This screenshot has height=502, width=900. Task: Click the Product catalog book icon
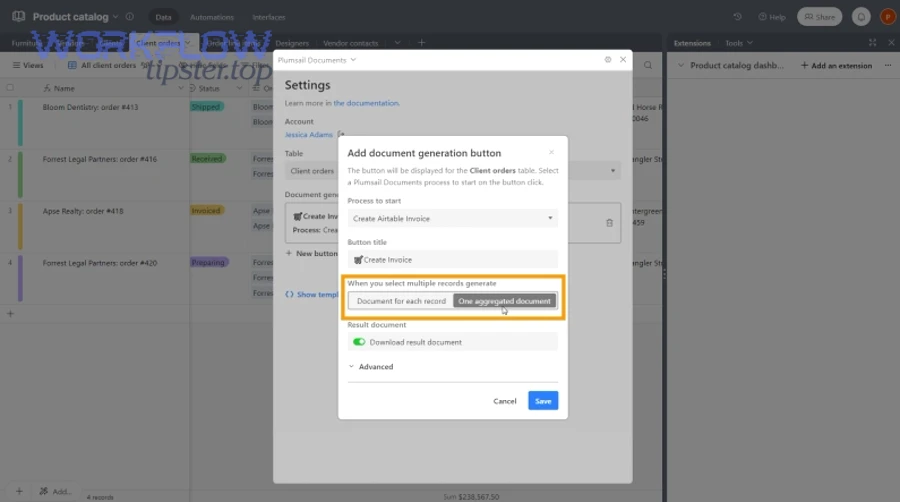click(x=18, y=17)
